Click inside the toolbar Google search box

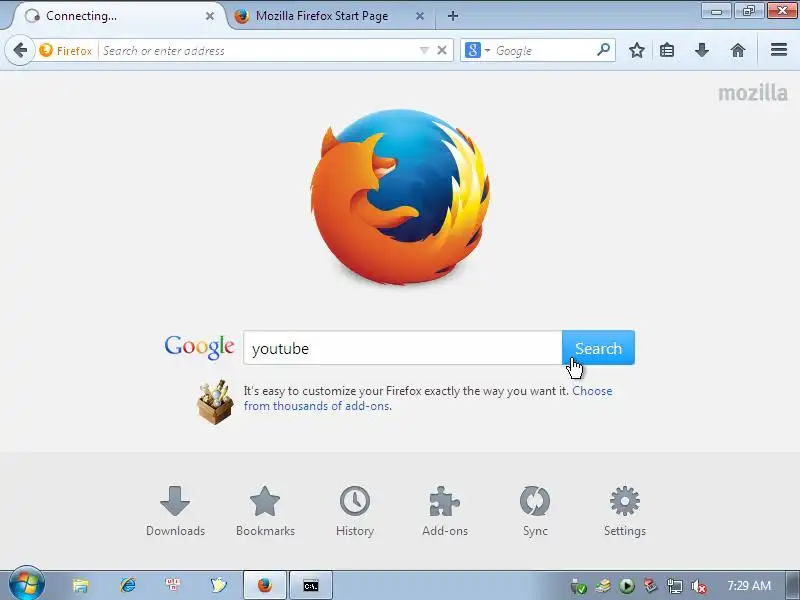[x=543, y=51]
